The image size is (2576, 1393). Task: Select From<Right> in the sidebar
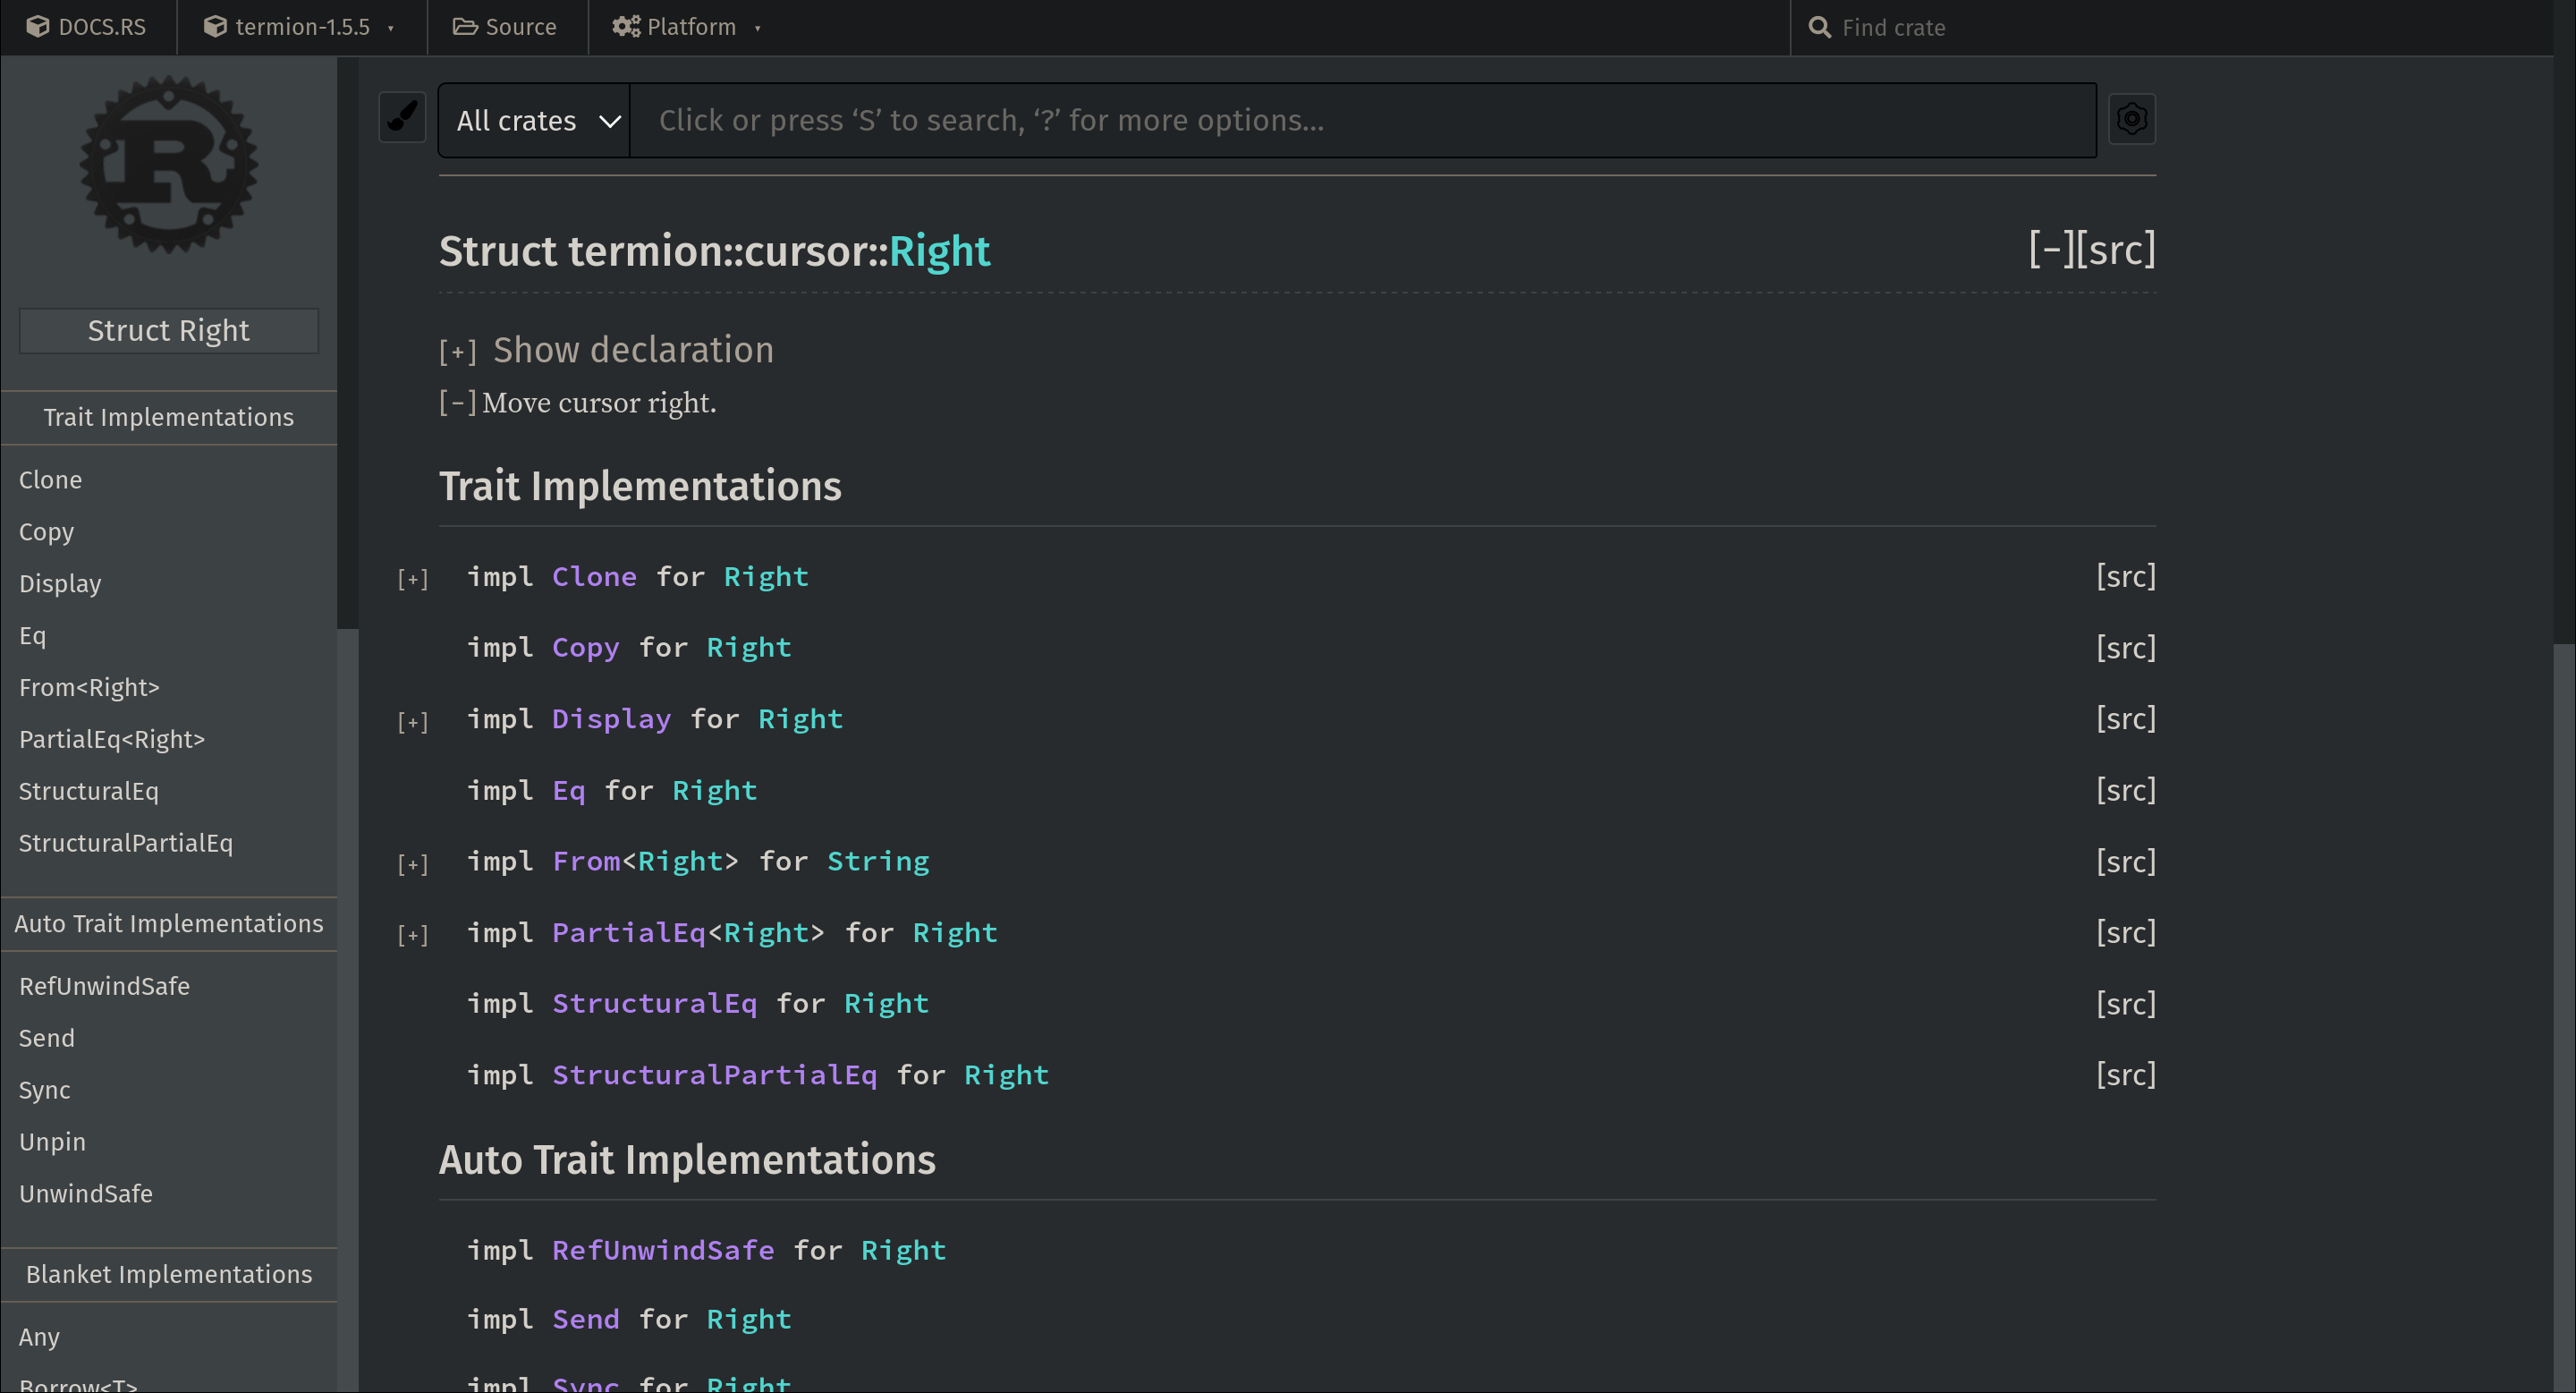89,688
